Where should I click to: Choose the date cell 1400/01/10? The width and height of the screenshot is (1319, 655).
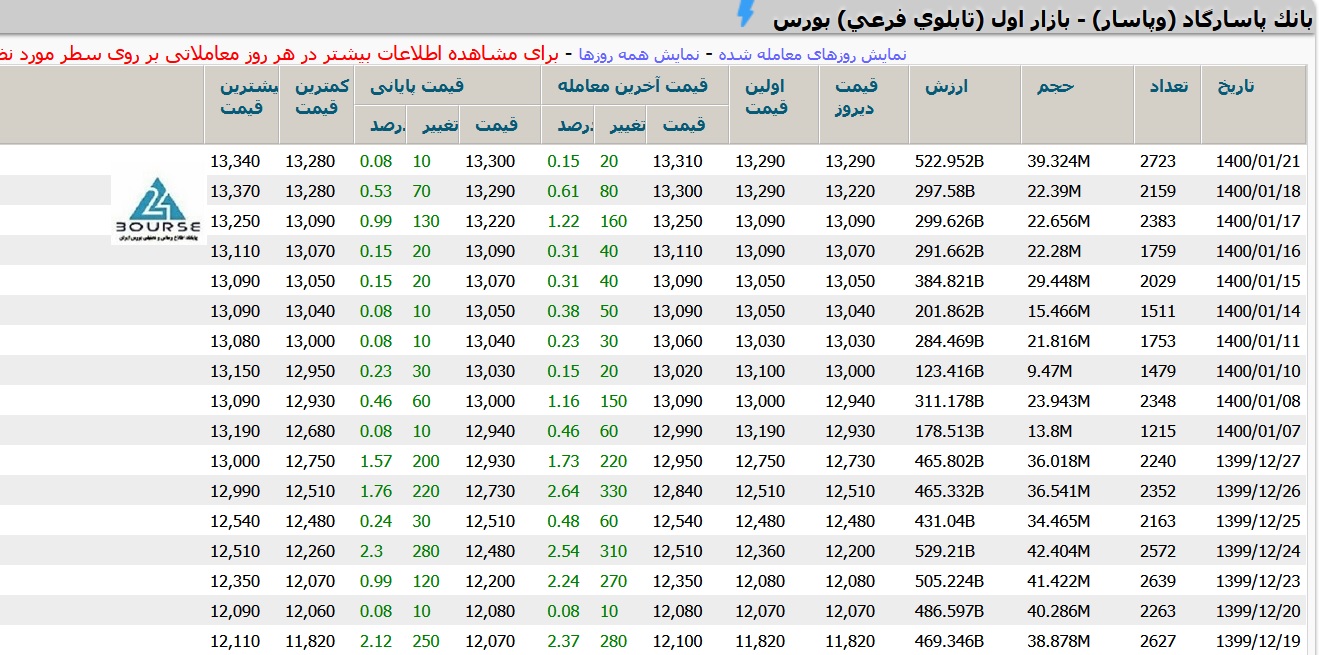tap(1258, 371)
